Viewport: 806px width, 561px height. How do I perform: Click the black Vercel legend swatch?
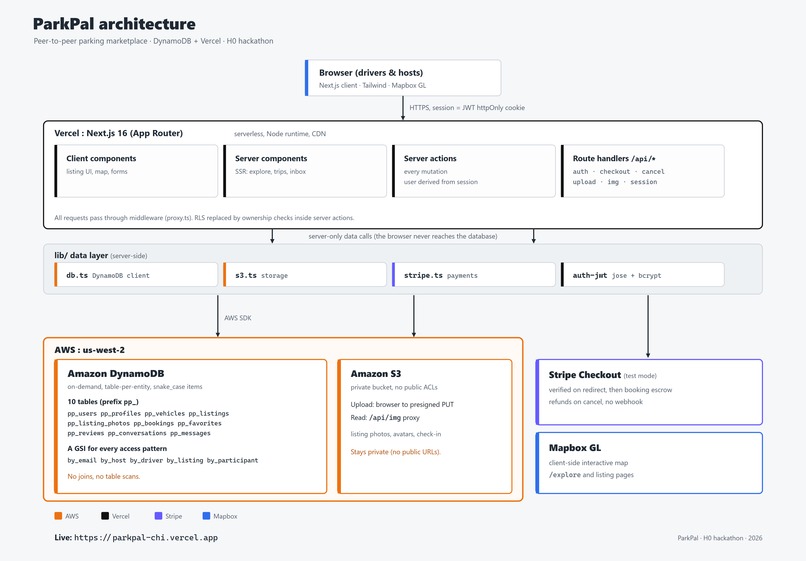(x=105, y=516)
